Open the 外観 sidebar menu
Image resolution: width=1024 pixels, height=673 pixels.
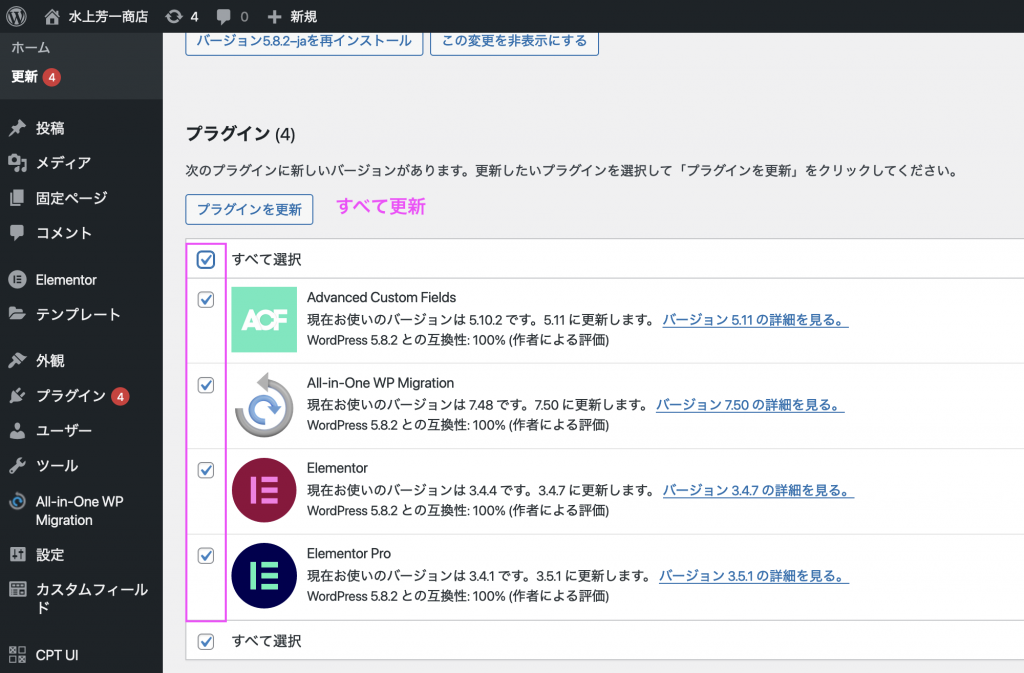pos(50,361)
